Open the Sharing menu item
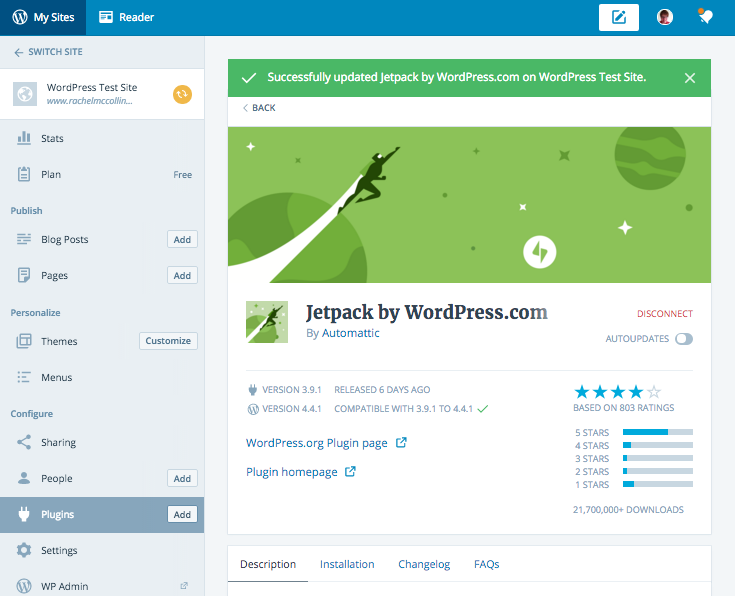The width and height of the screenshot is (735, 596). (102, 442)
